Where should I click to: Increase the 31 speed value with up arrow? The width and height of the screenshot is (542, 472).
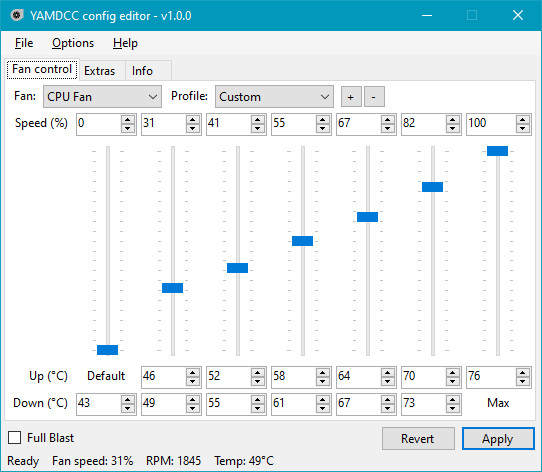tap(193, 120)
